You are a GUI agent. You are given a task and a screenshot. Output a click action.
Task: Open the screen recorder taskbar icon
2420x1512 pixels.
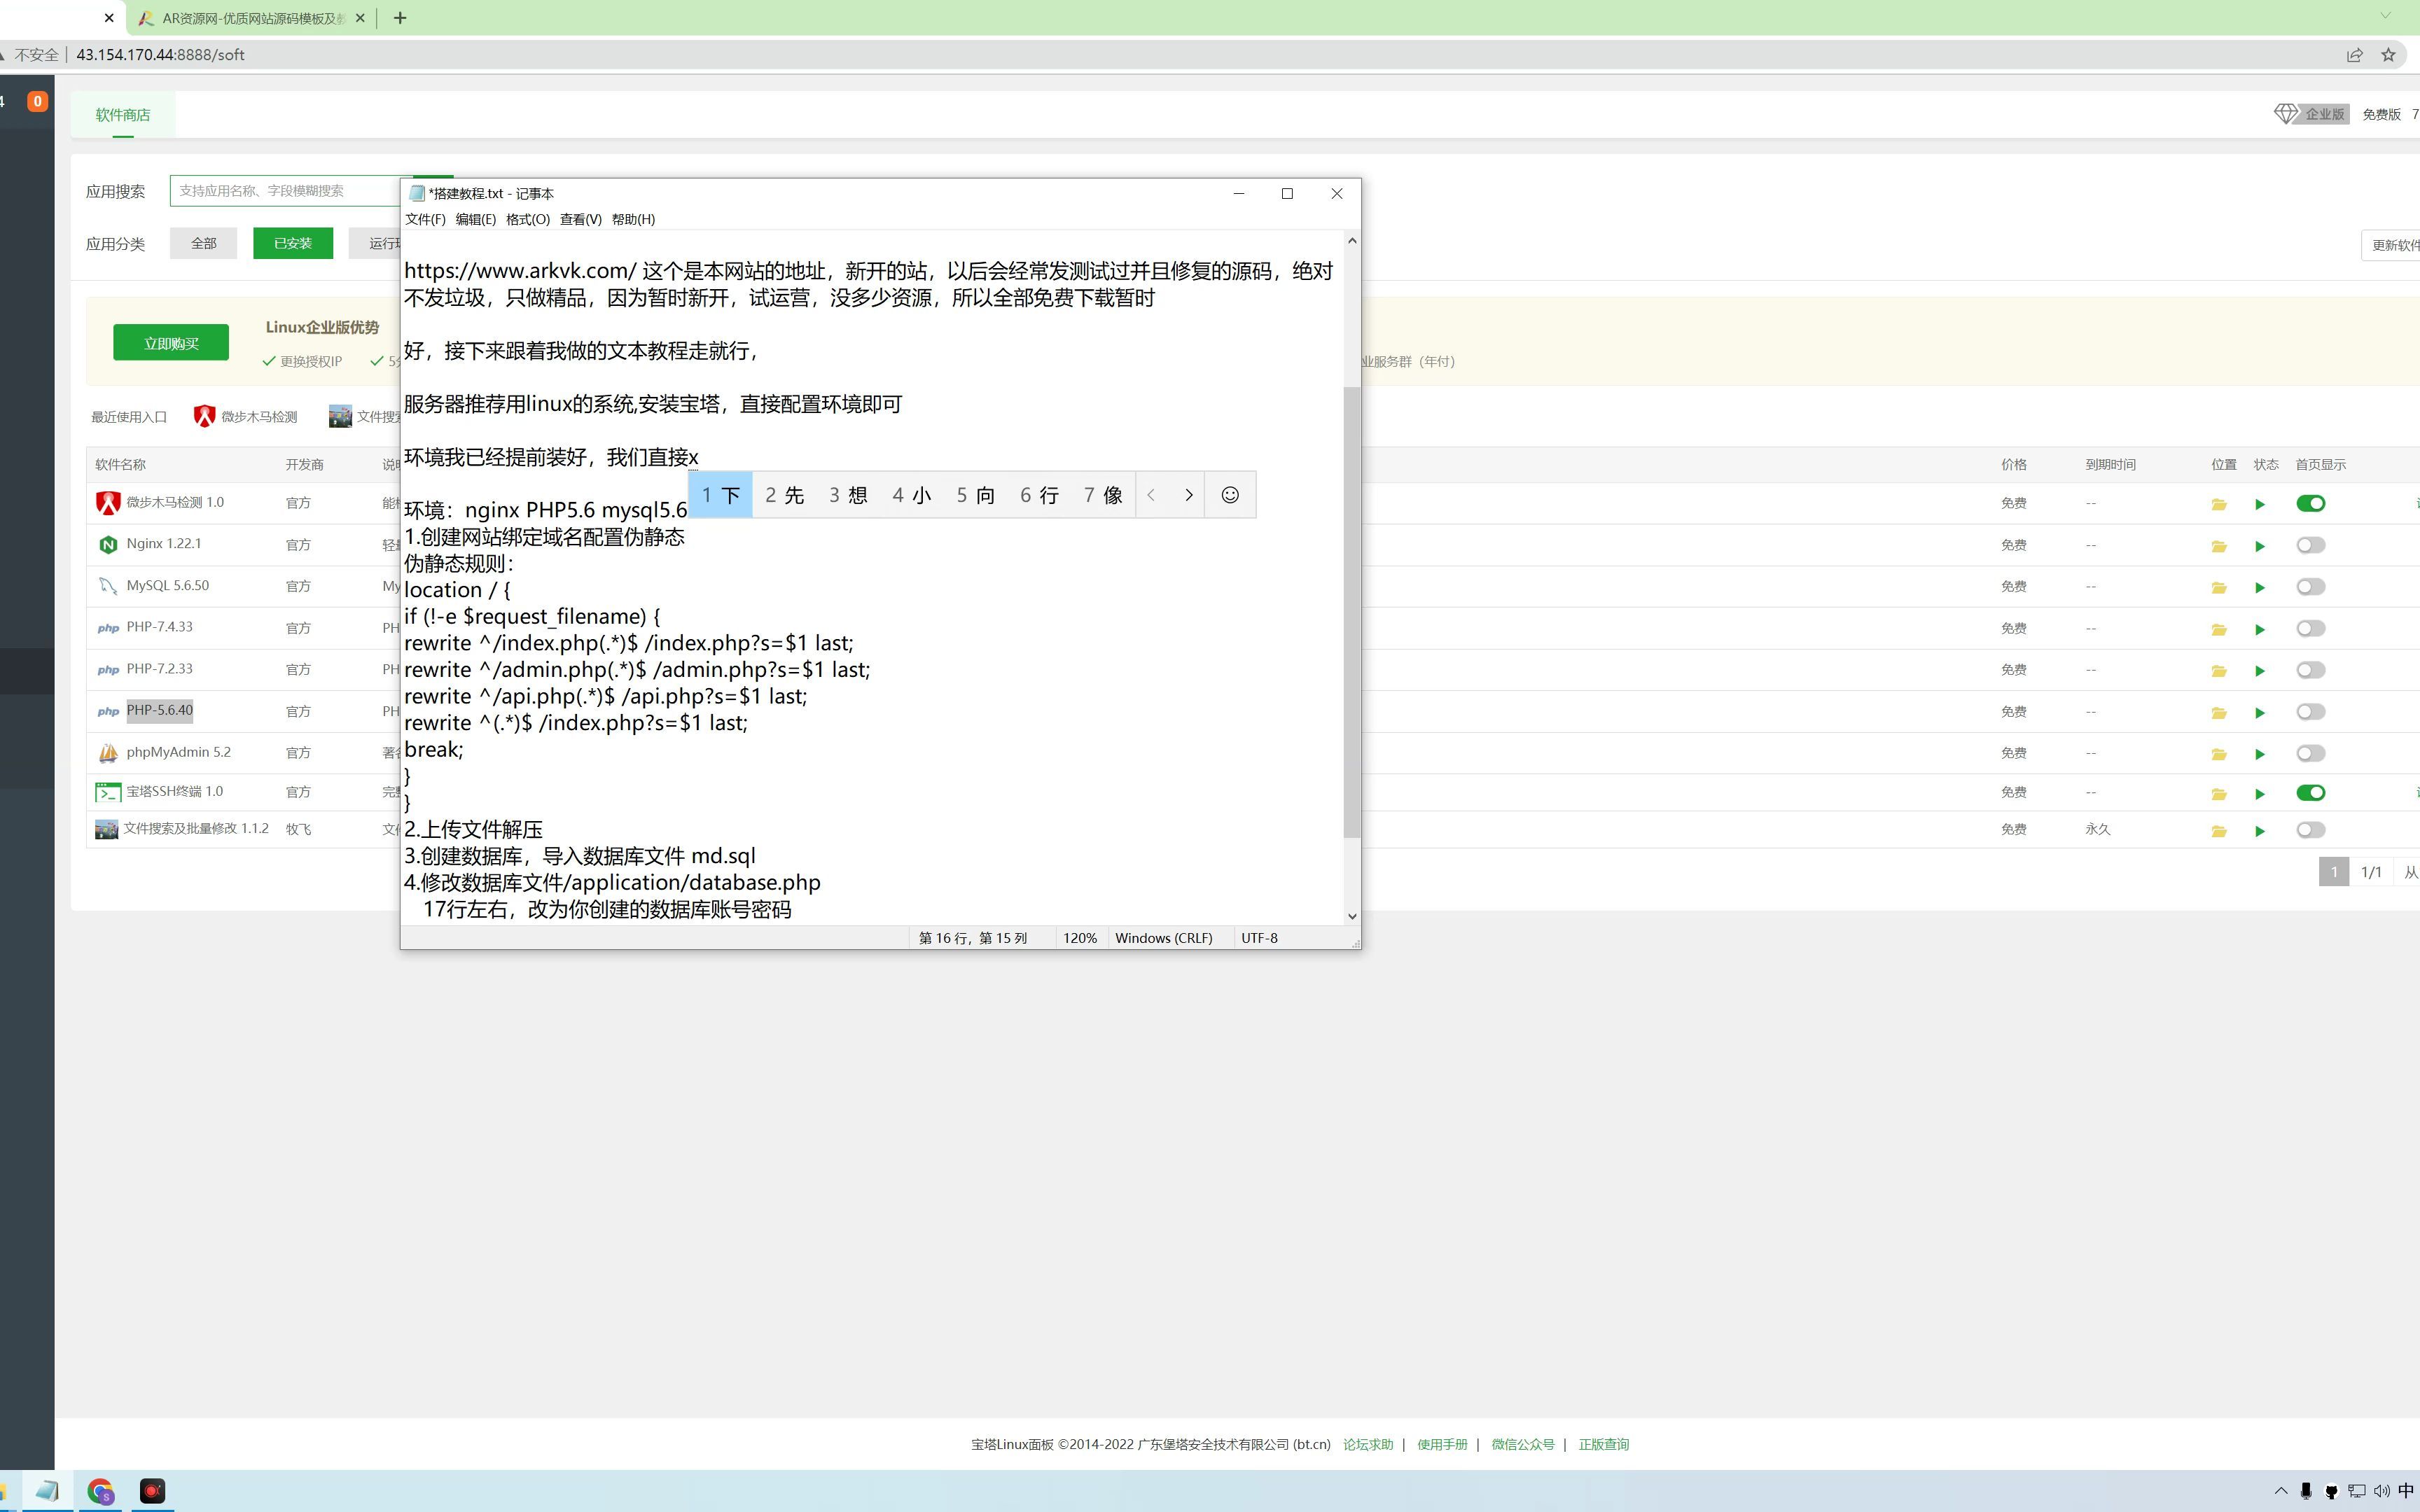(152, 1491)
